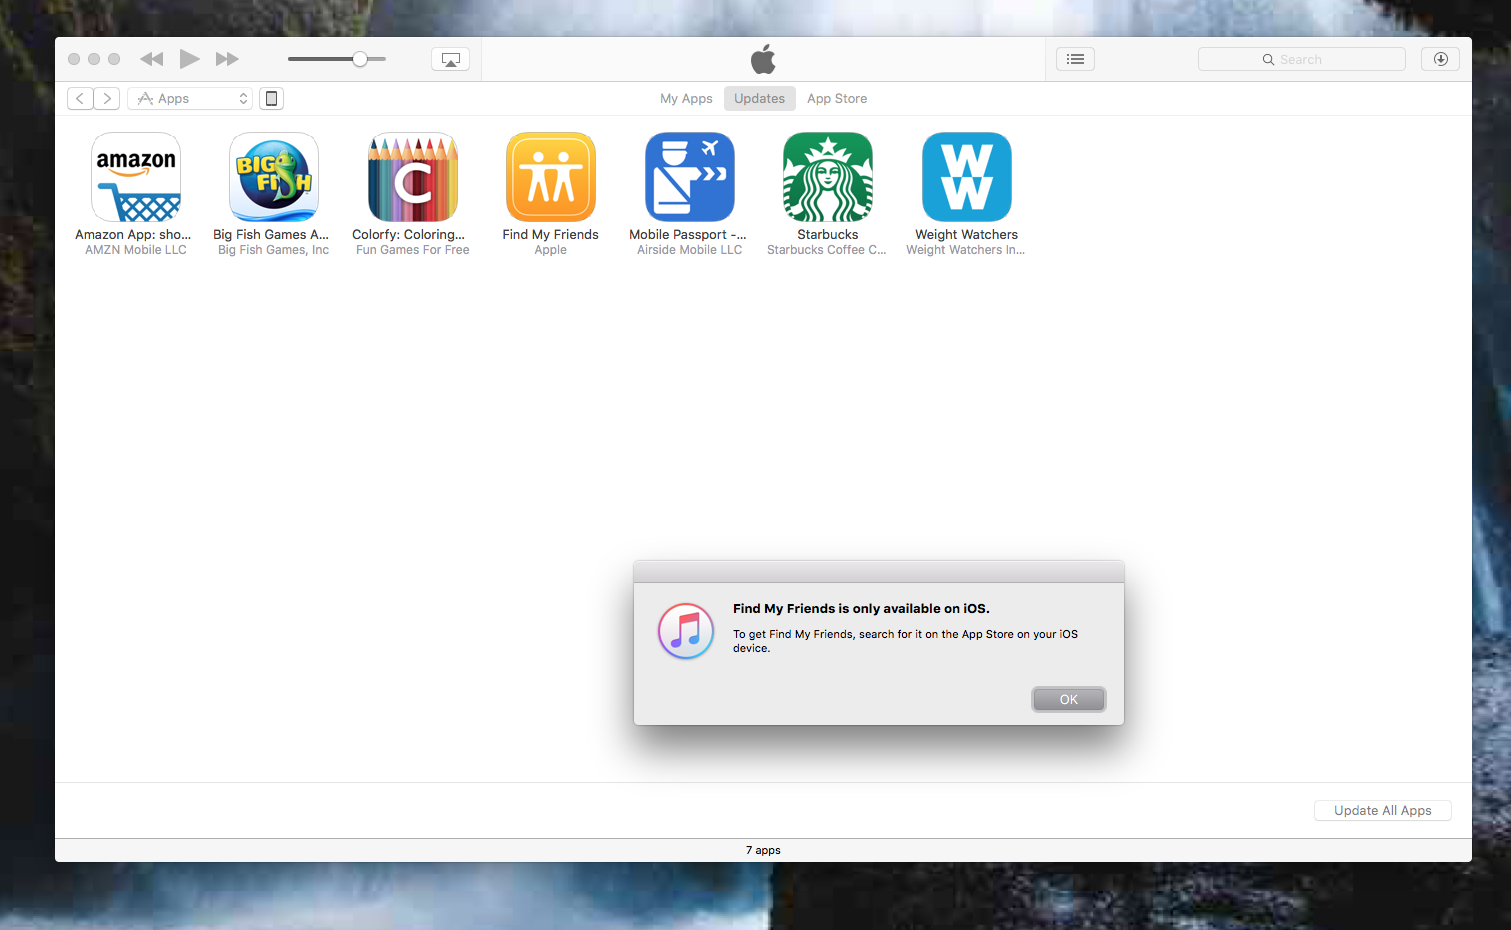Click the Airside Mobile LLC label
This screenshot has width=1511, height=930.
pos(690,250)
